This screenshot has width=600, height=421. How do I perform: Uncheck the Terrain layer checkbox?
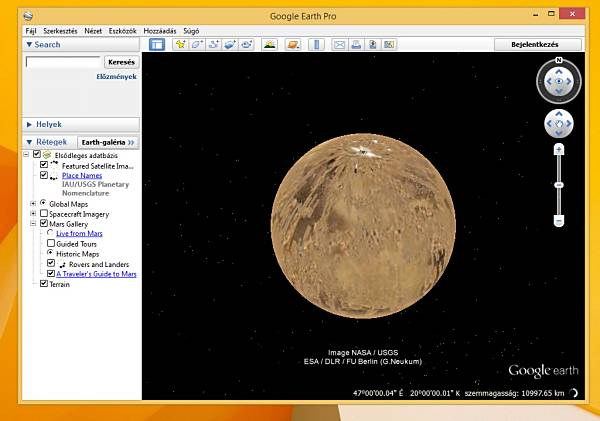tap(44, 283)
